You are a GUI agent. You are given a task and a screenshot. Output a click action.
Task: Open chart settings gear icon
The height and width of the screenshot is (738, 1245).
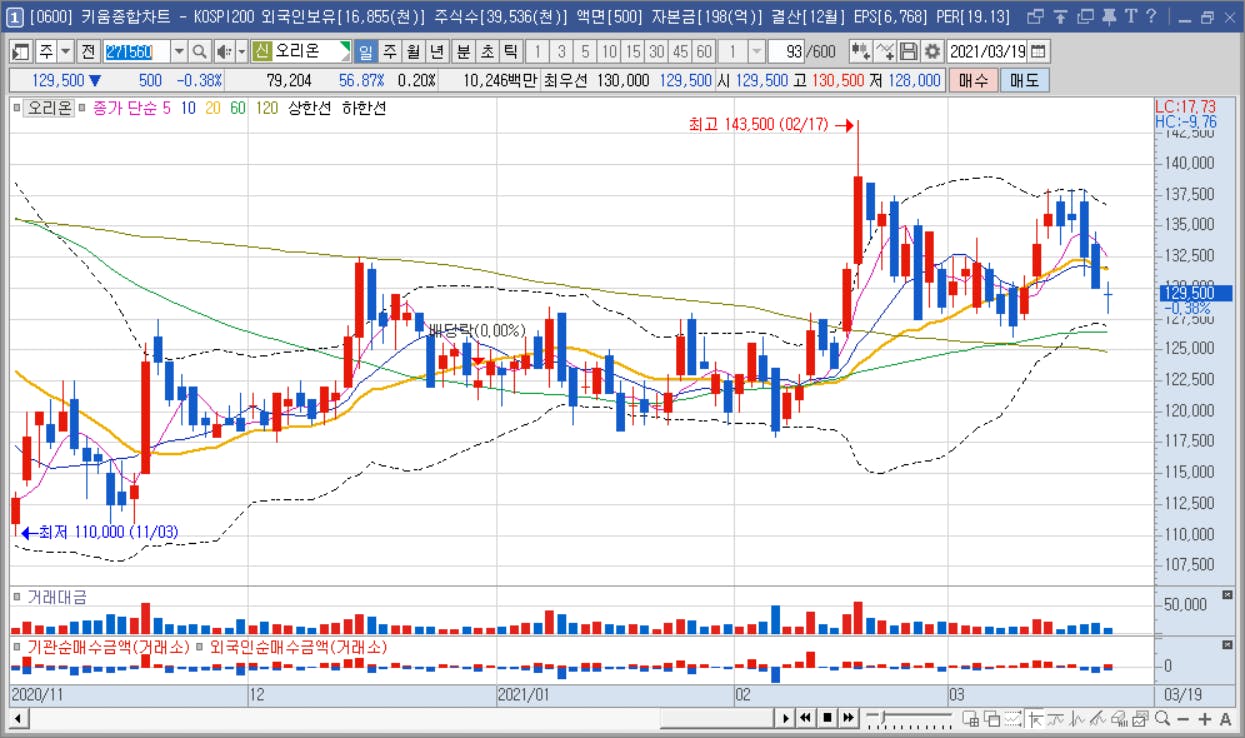pos(932,51)
